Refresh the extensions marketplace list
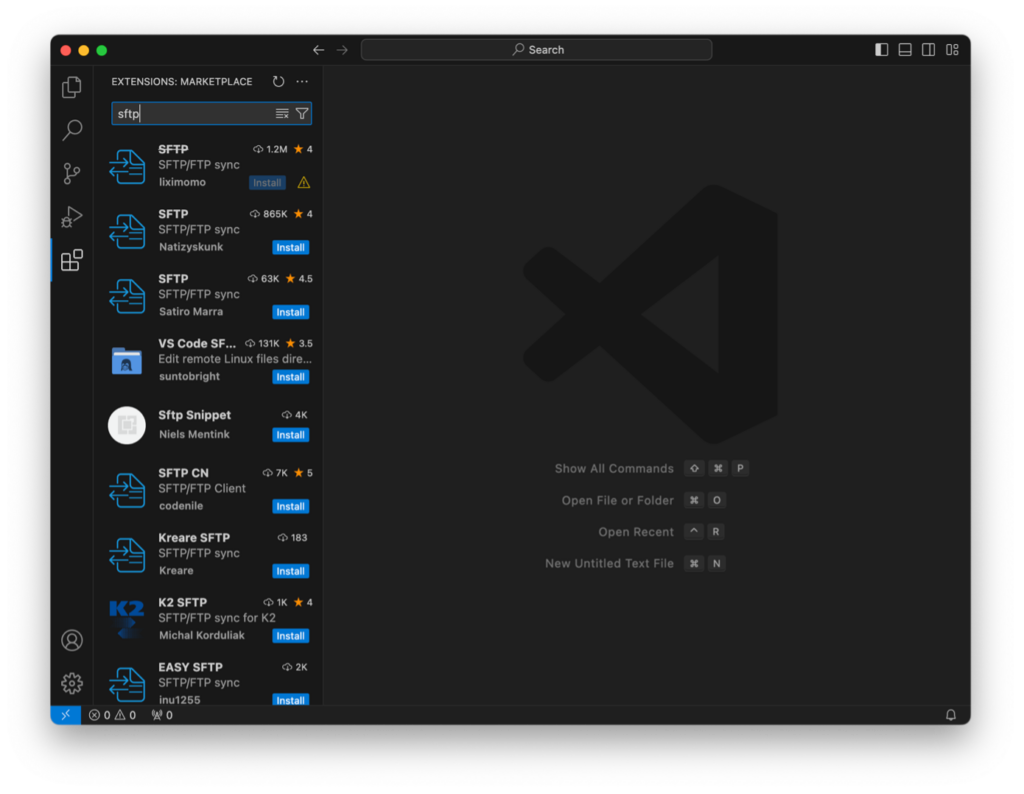Image resolution: width=1024 pixels, height=794 pixels. tap(278, 82)
